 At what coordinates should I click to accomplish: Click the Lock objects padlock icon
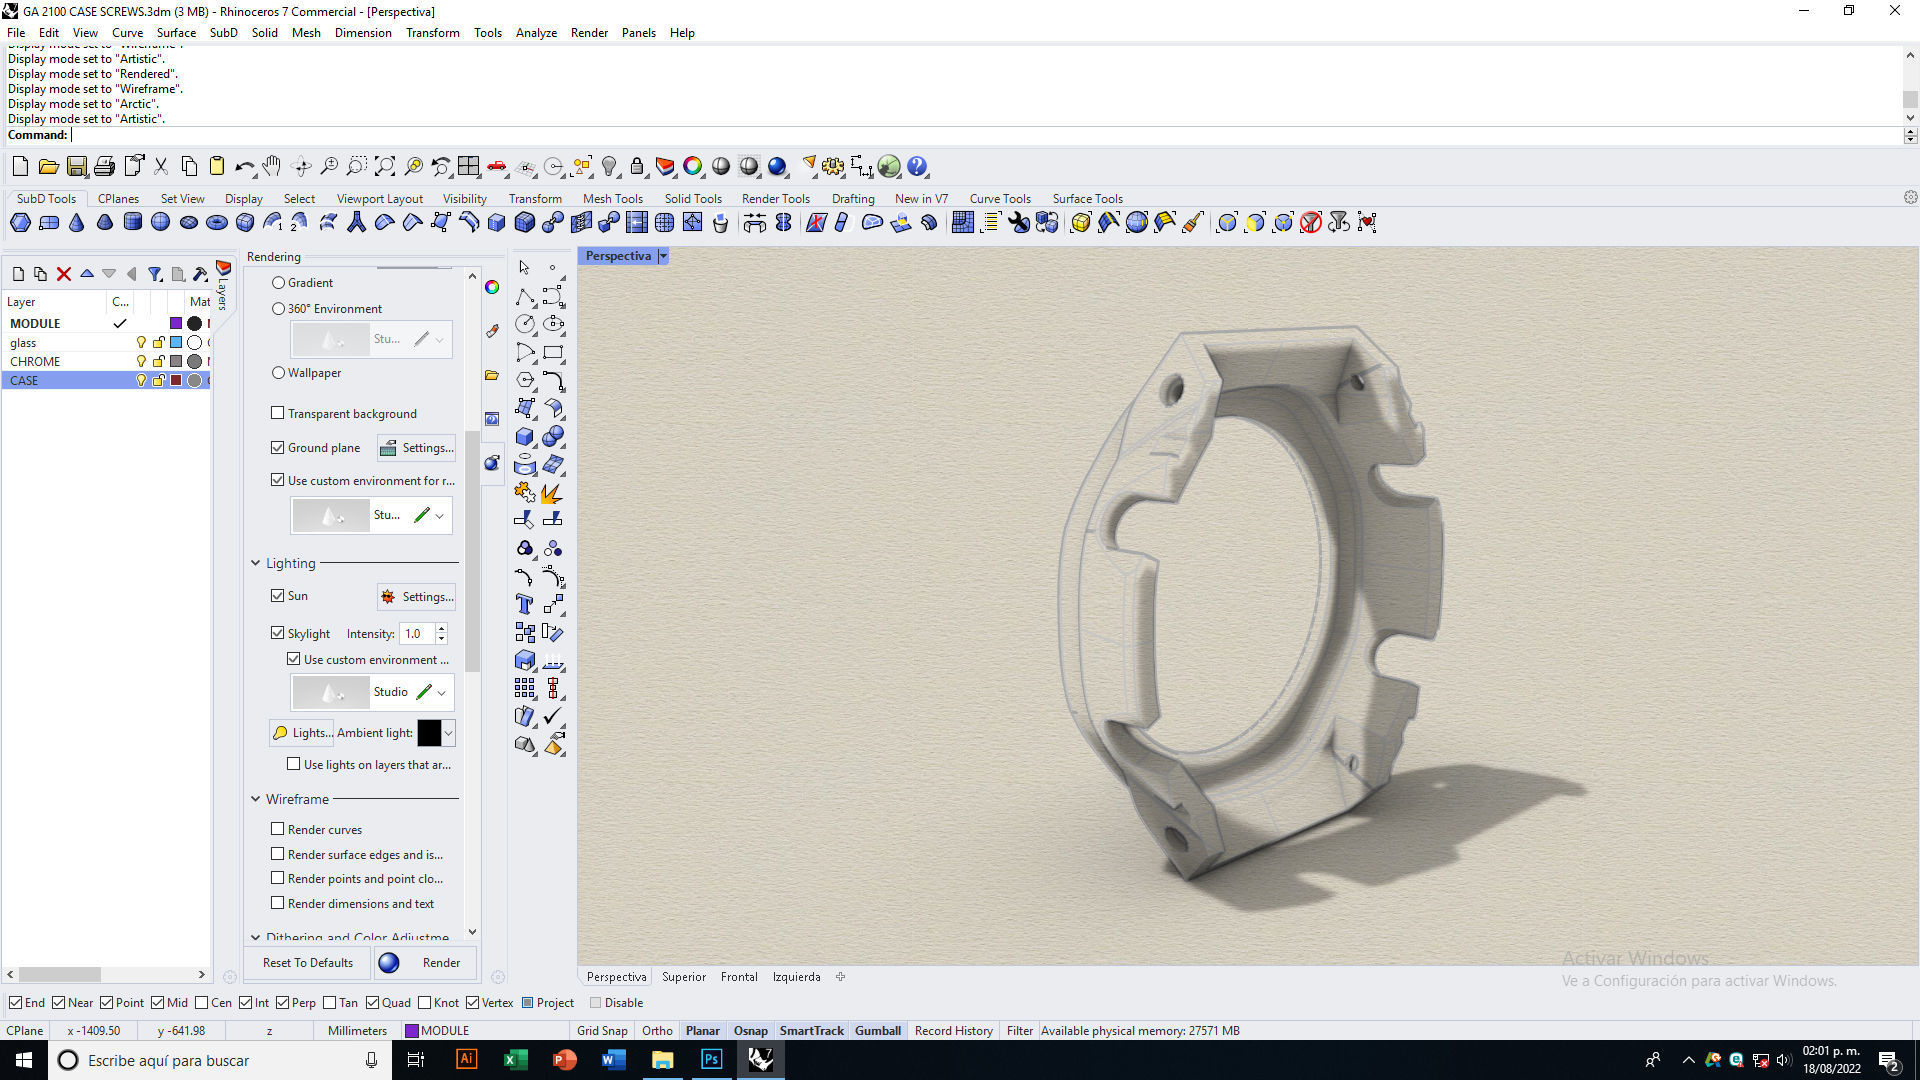tap(637, 167)
